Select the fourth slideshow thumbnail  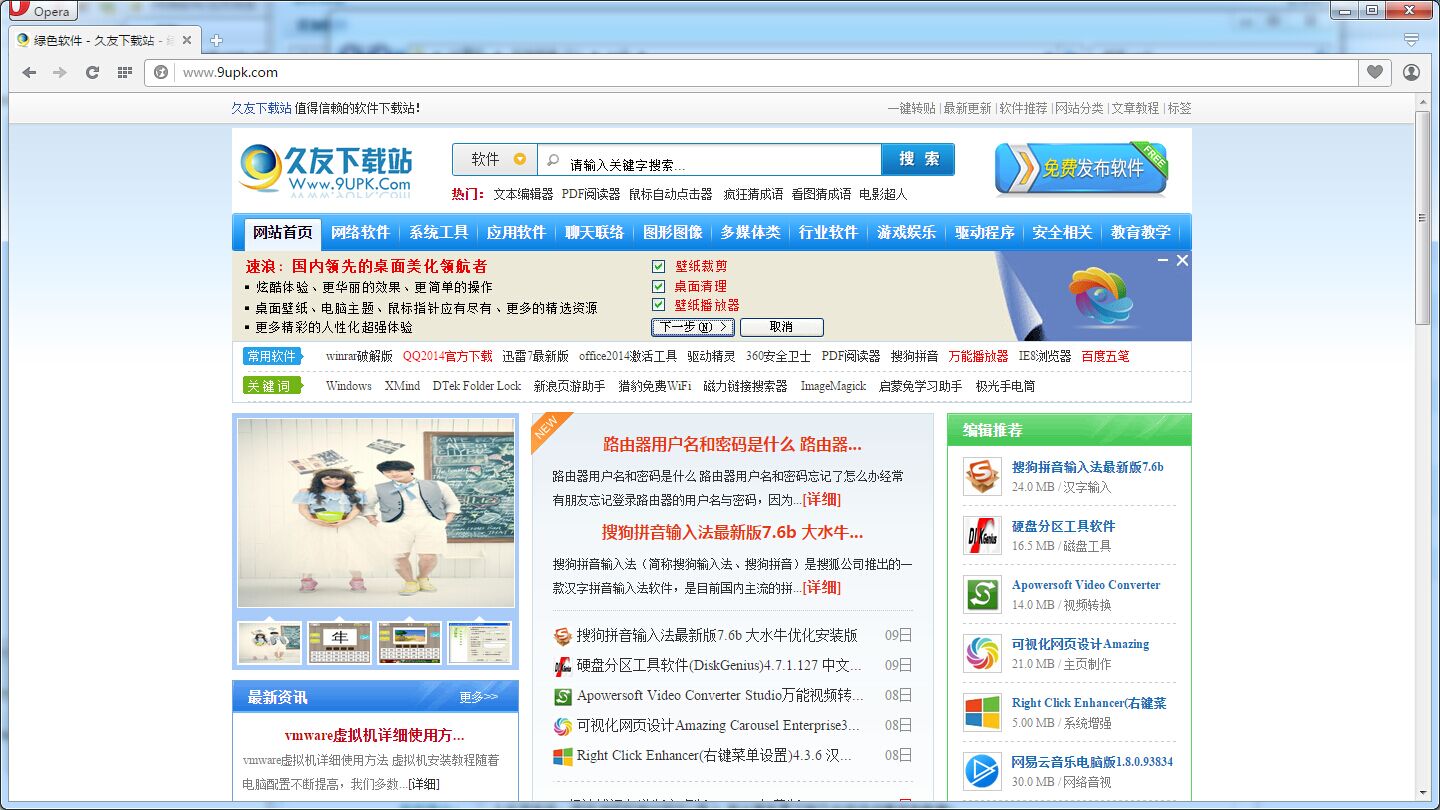479,642
